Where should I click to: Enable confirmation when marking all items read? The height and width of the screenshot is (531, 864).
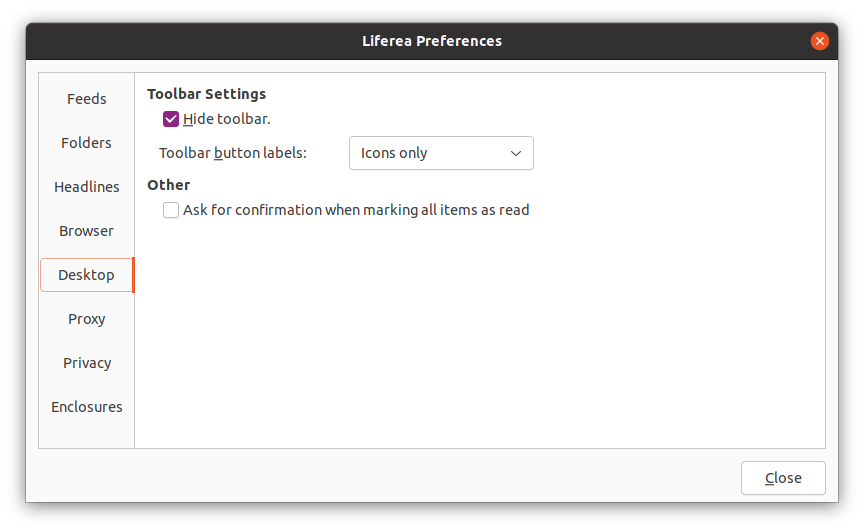click(171, 210)
